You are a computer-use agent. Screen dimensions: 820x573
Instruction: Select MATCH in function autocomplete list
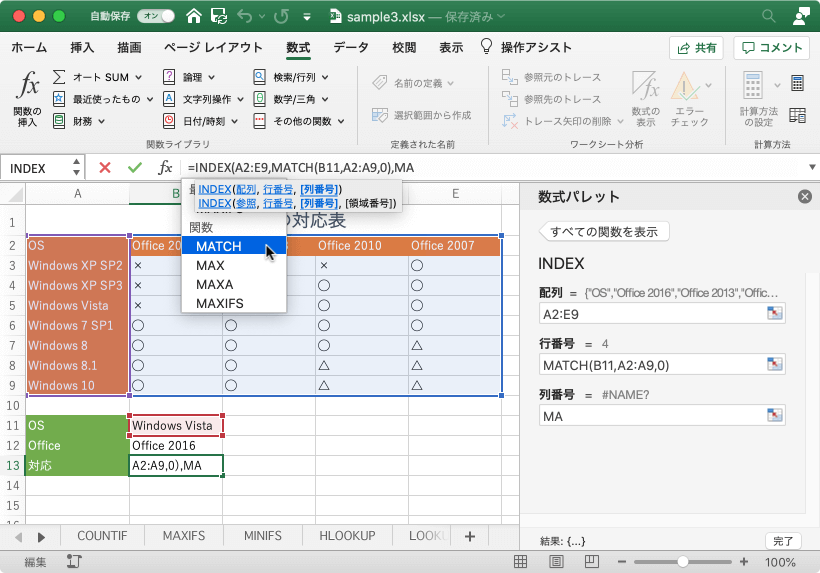pos(234,246)
